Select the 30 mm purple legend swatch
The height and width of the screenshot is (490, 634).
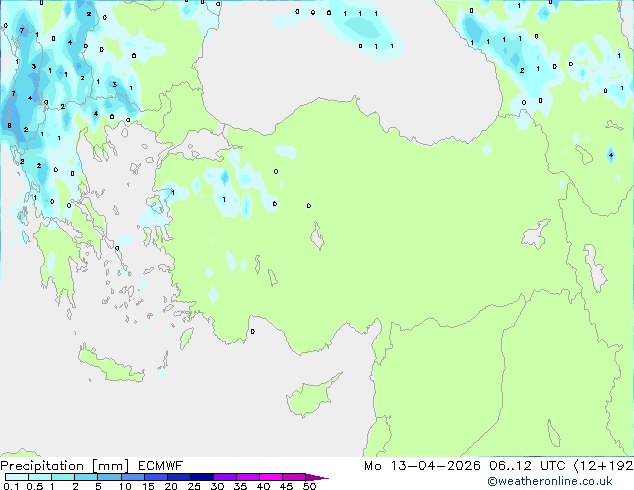click(x=225, y=477)
